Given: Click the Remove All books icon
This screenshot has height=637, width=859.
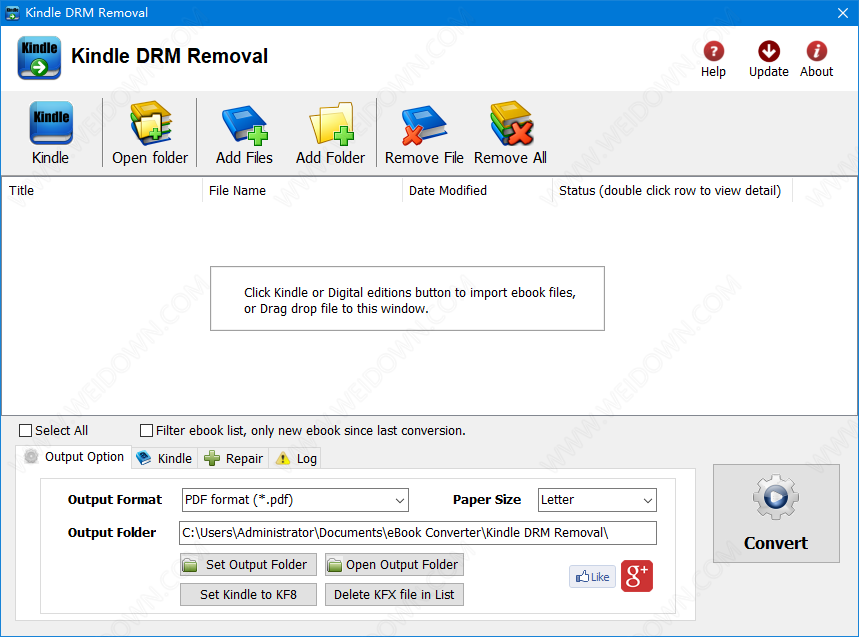Looking at the screenshot, I should (512, 123).
